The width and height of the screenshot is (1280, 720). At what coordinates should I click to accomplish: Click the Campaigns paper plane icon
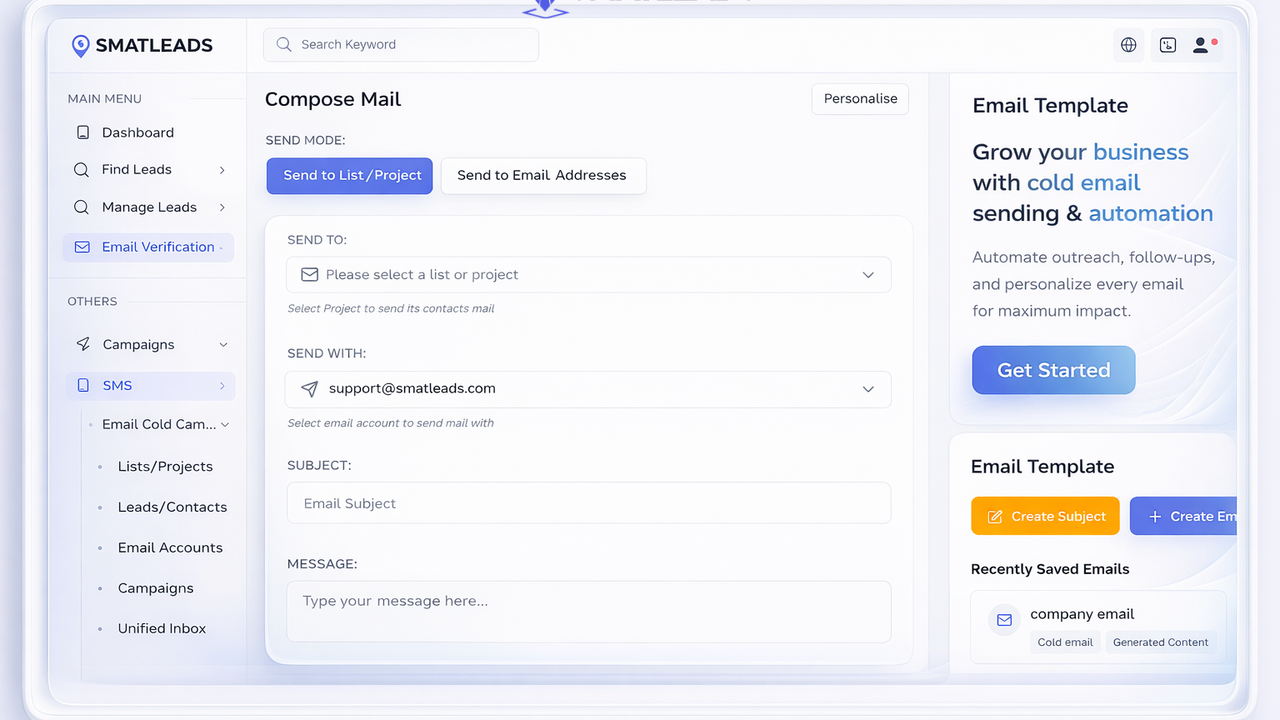(x=83, y=344)
